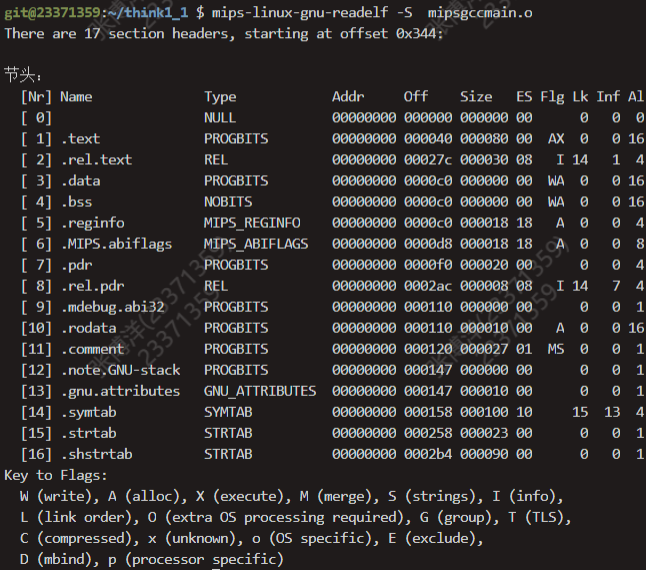Click the .text section name
646x570 pixels.
coord(80,139)
